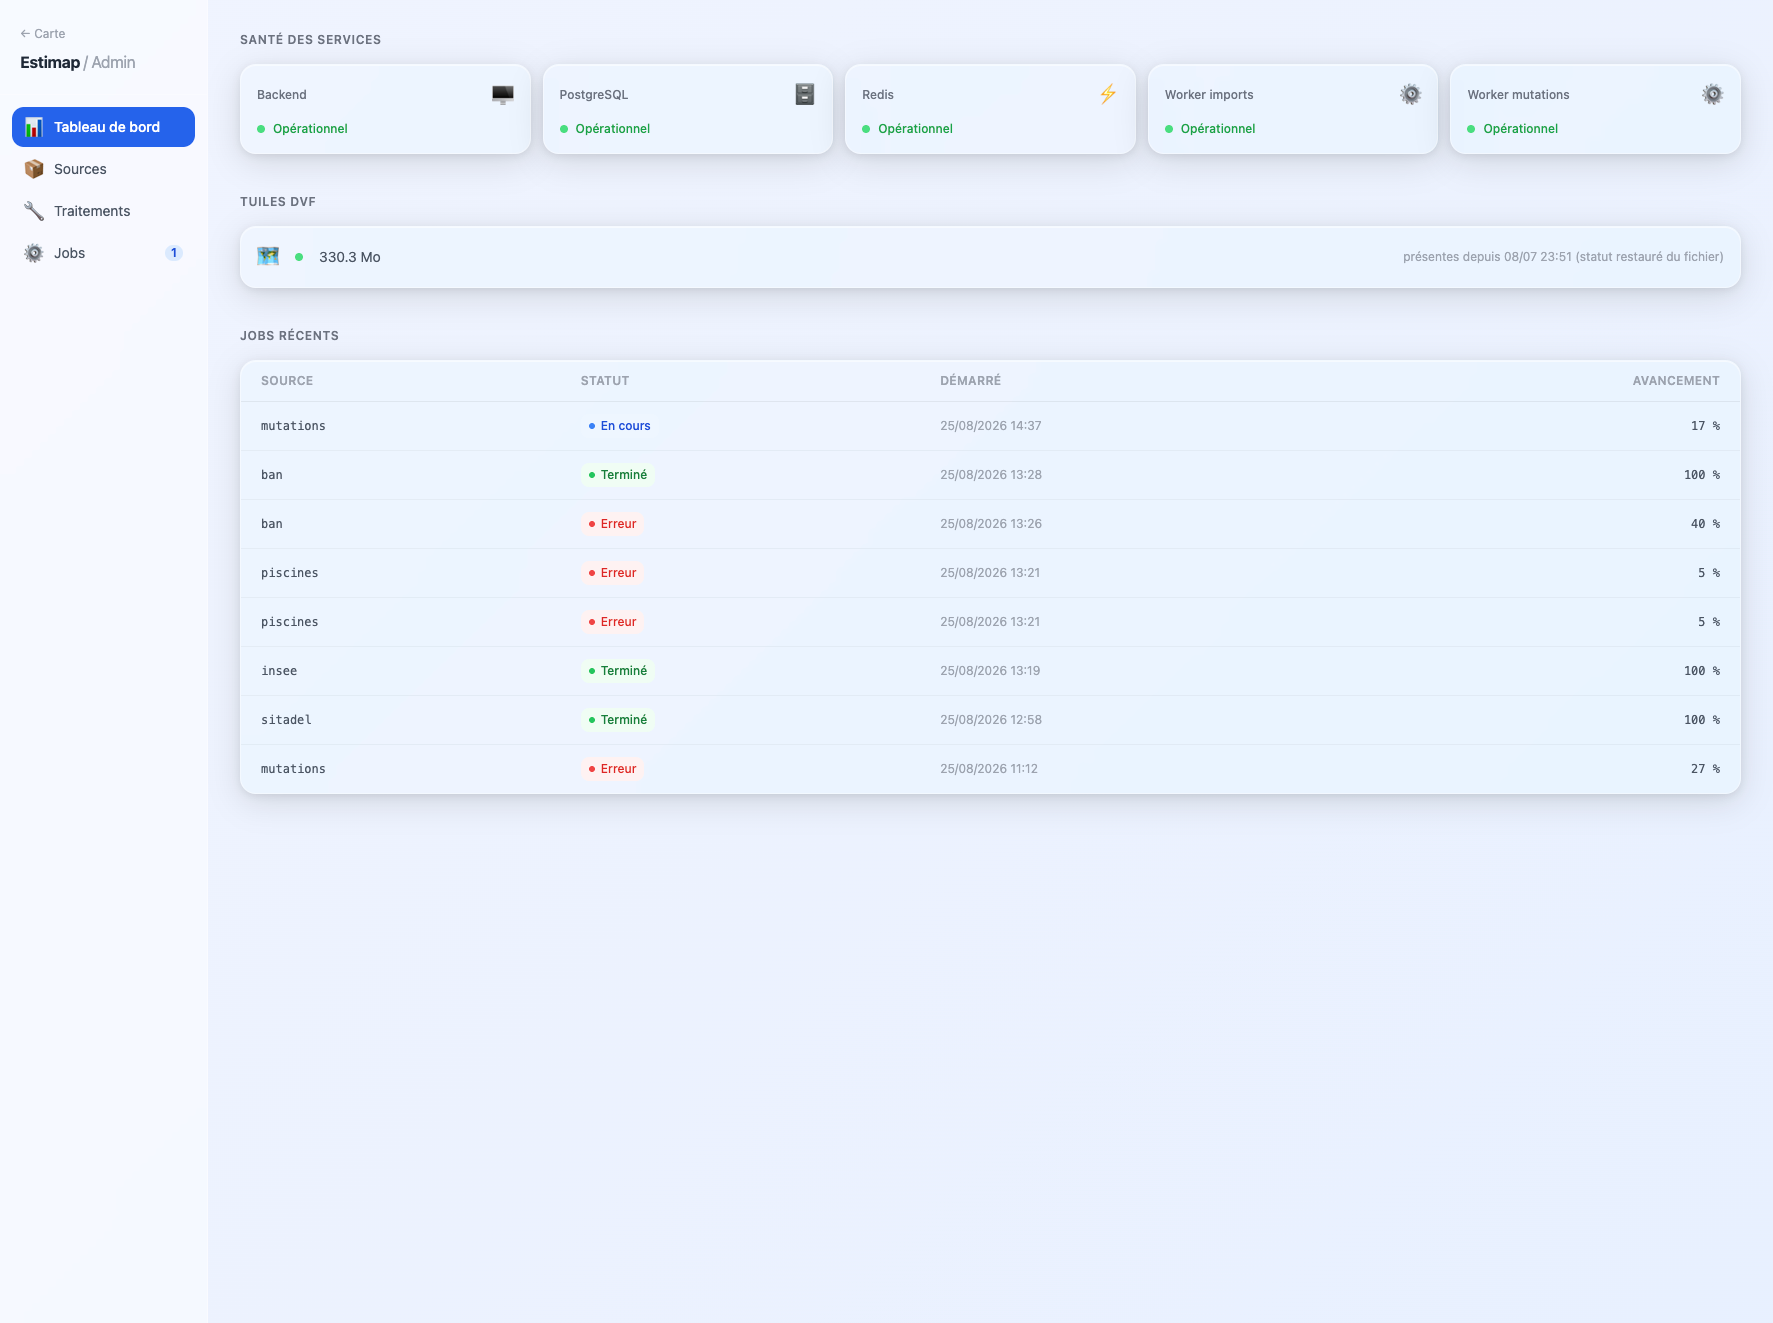This screenshot has width=1773, height=1323.
Task: Click the tiles restored status note
Action: [1563, 257]
